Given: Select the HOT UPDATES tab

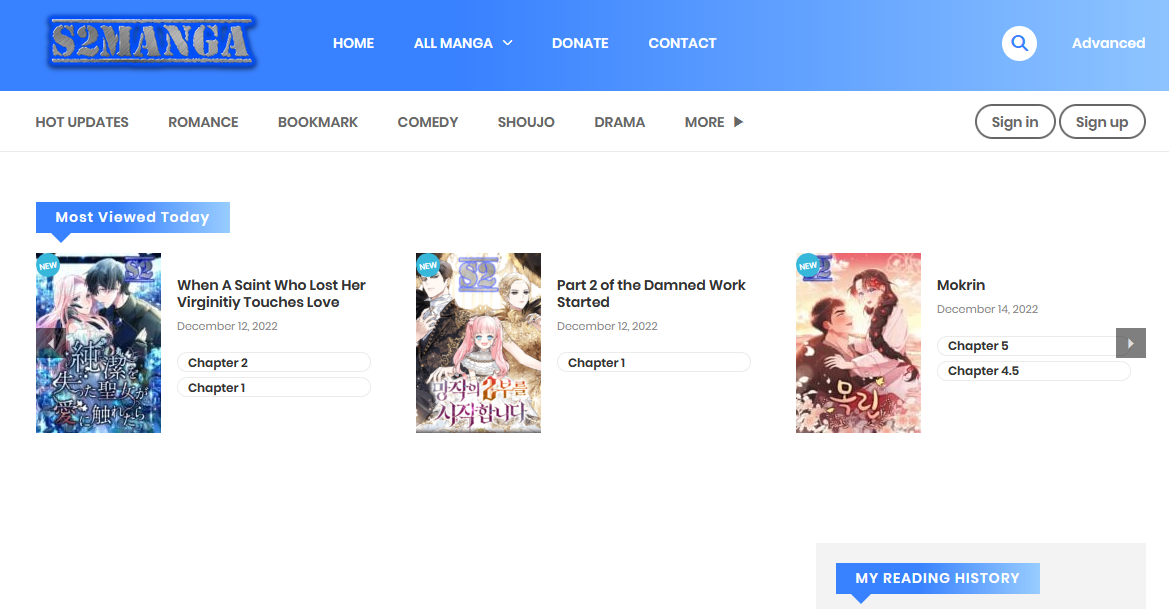Looking at the screenshot, I should [x=82, y=122].
